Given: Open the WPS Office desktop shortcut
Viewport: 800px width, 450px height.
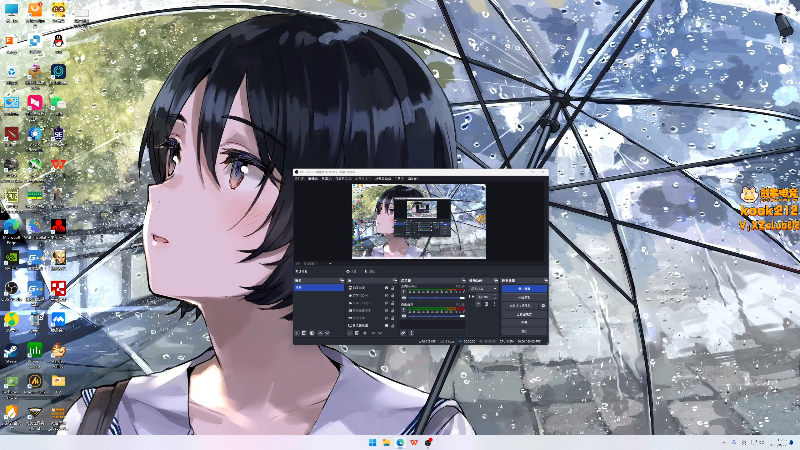Looking at the screenshot, I should coord(58,166).
